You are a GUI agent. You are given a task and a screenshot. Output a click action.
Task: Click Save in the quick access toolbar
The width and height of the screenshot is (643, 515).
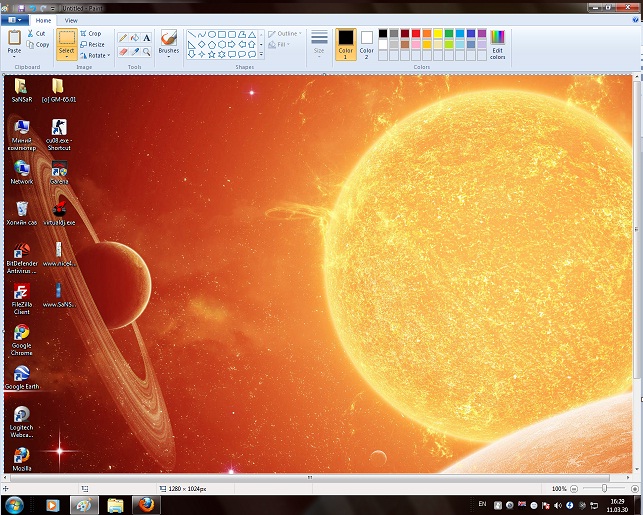(21, 8)
